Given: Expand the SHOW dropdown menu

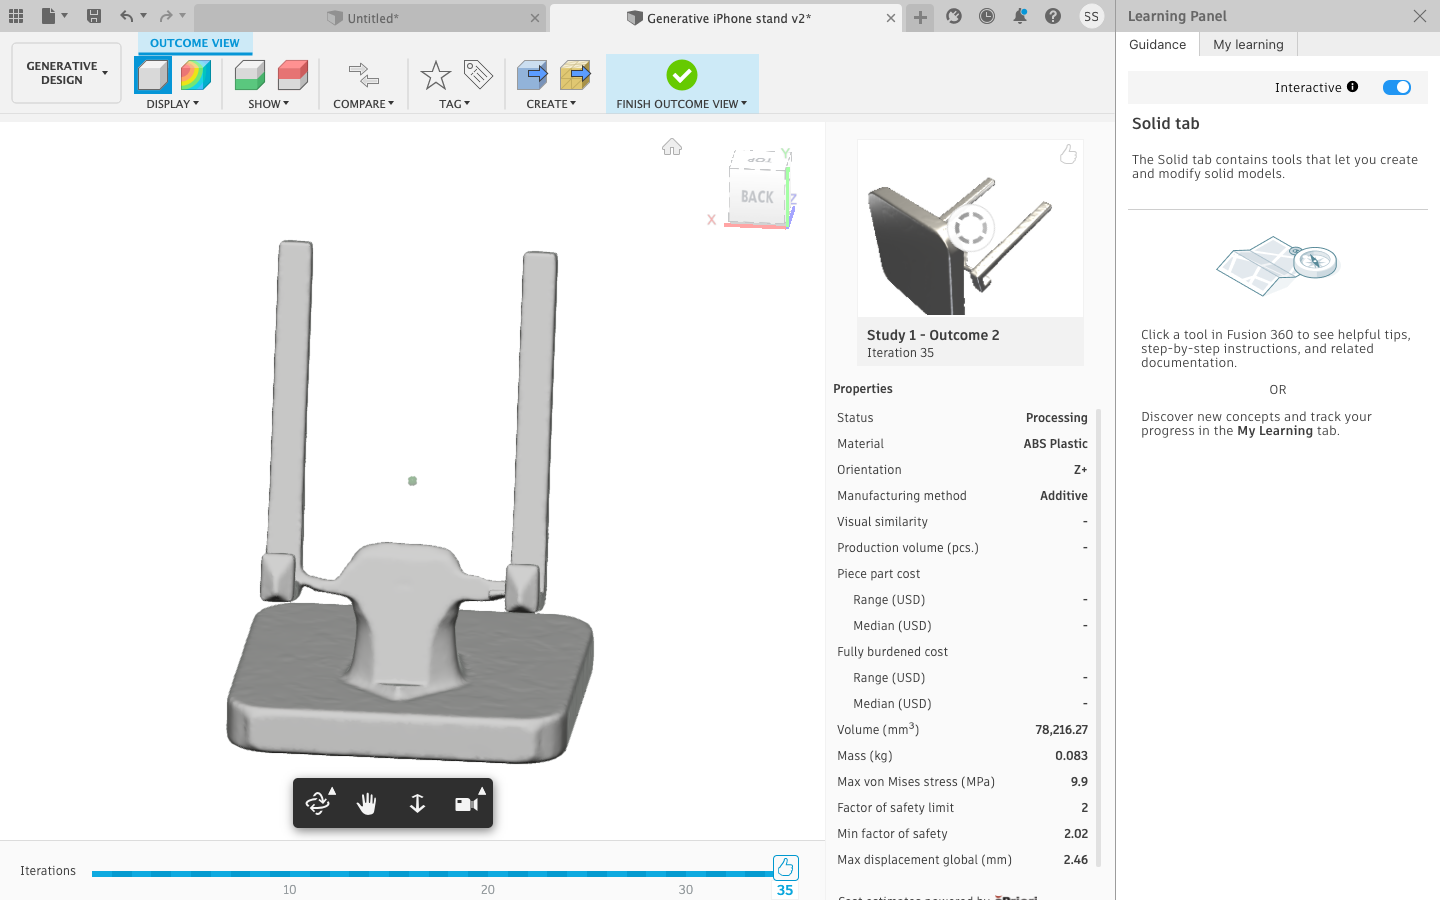Looking at the screenshot, I should coord(269,104).
